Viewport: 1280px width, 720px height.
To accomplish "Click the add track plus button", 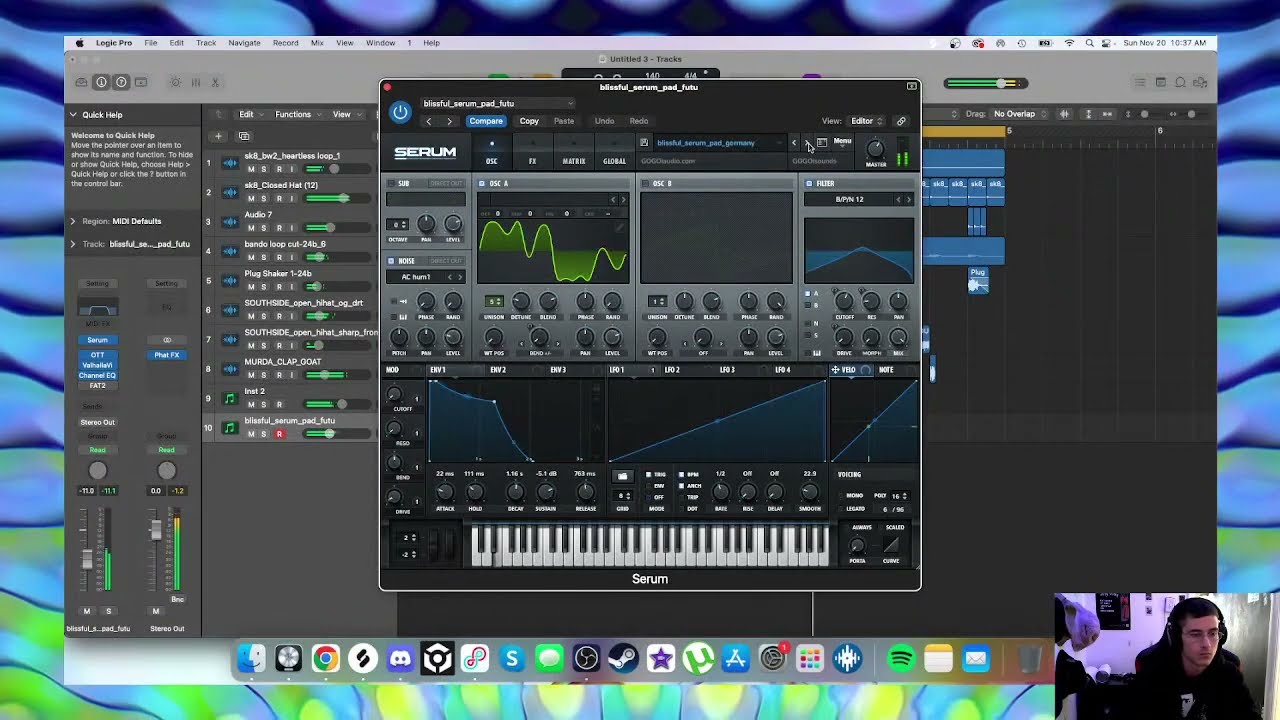I will (x=218, y=136).
